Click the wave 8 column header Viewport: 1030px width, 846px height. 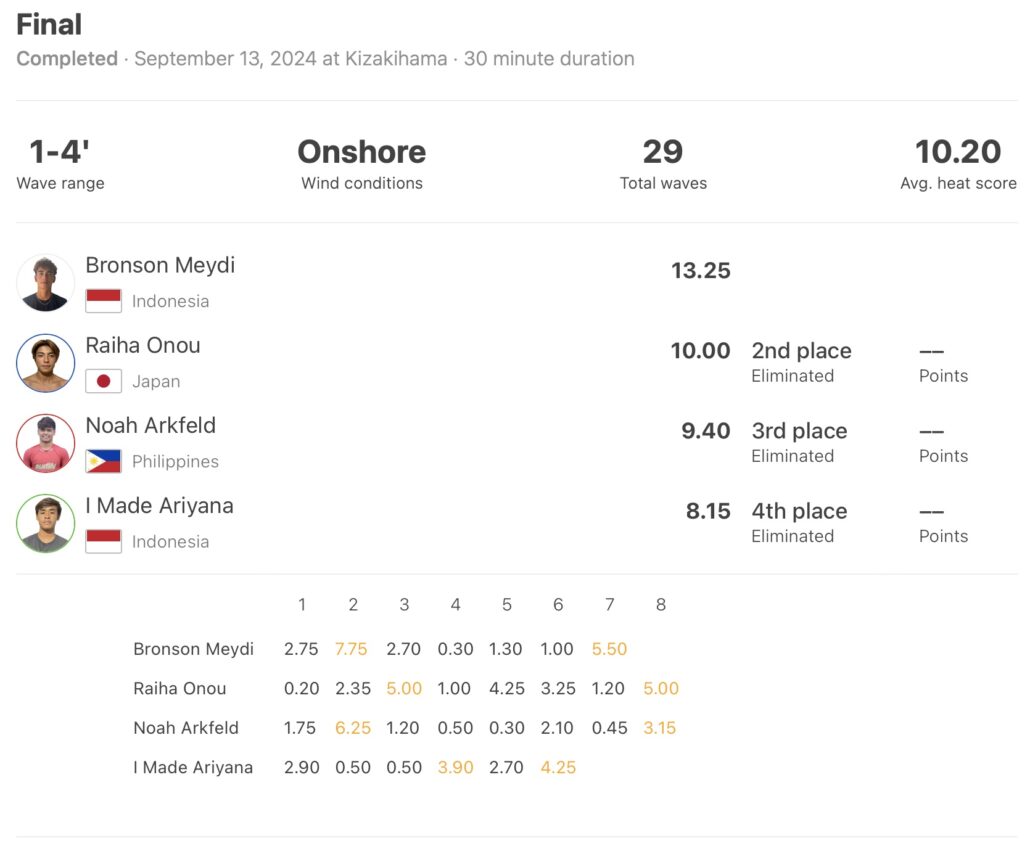pyautogui.click(x=660, y=604)
